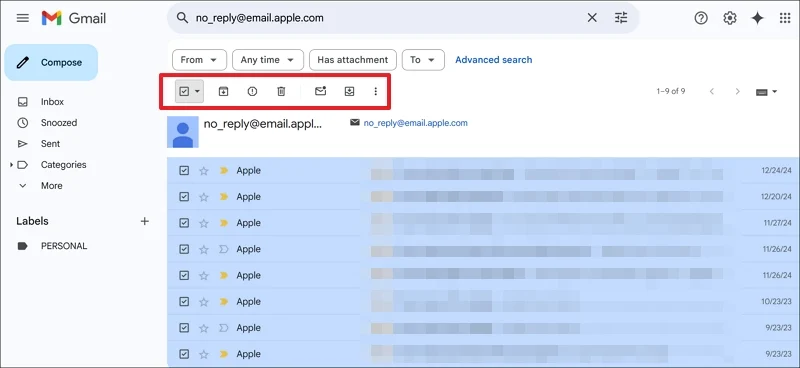Click the search input field
This screenshot has width=800, height=368.
coord(388,18)
